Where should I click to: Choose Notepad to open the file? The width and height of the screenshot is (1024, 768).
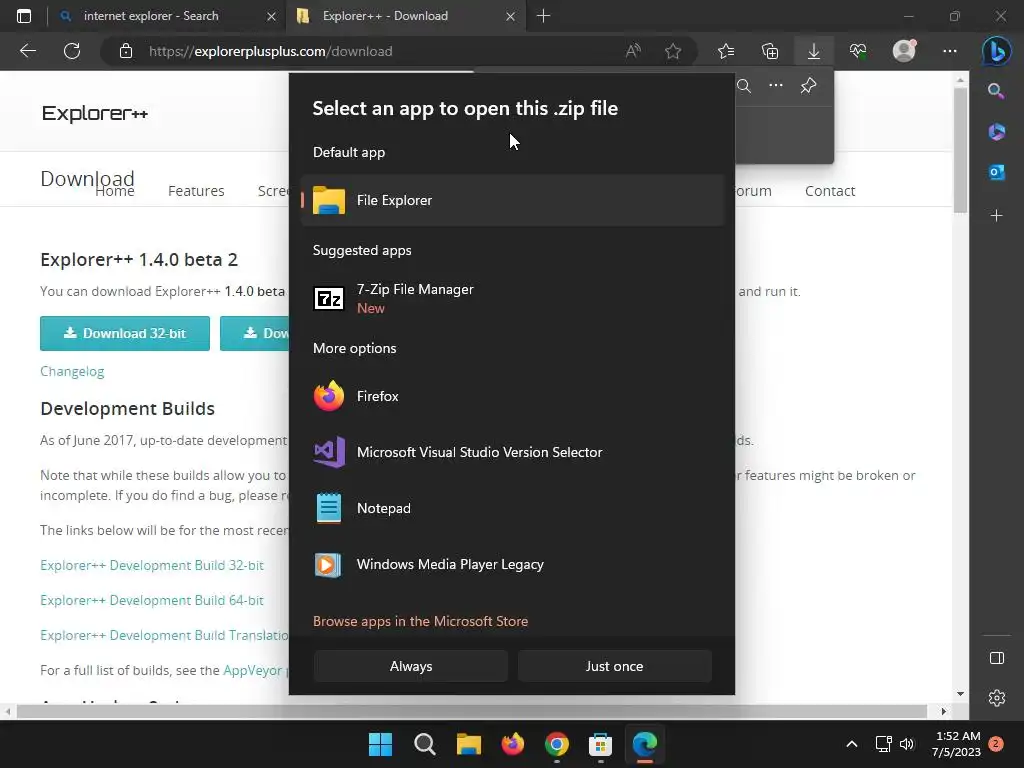[x=513, y=508]
